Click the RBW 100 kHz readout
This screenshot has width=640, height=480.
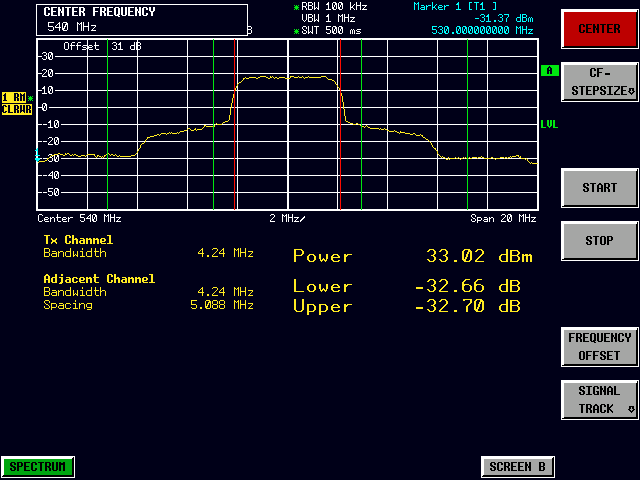(x=334, y=7)
